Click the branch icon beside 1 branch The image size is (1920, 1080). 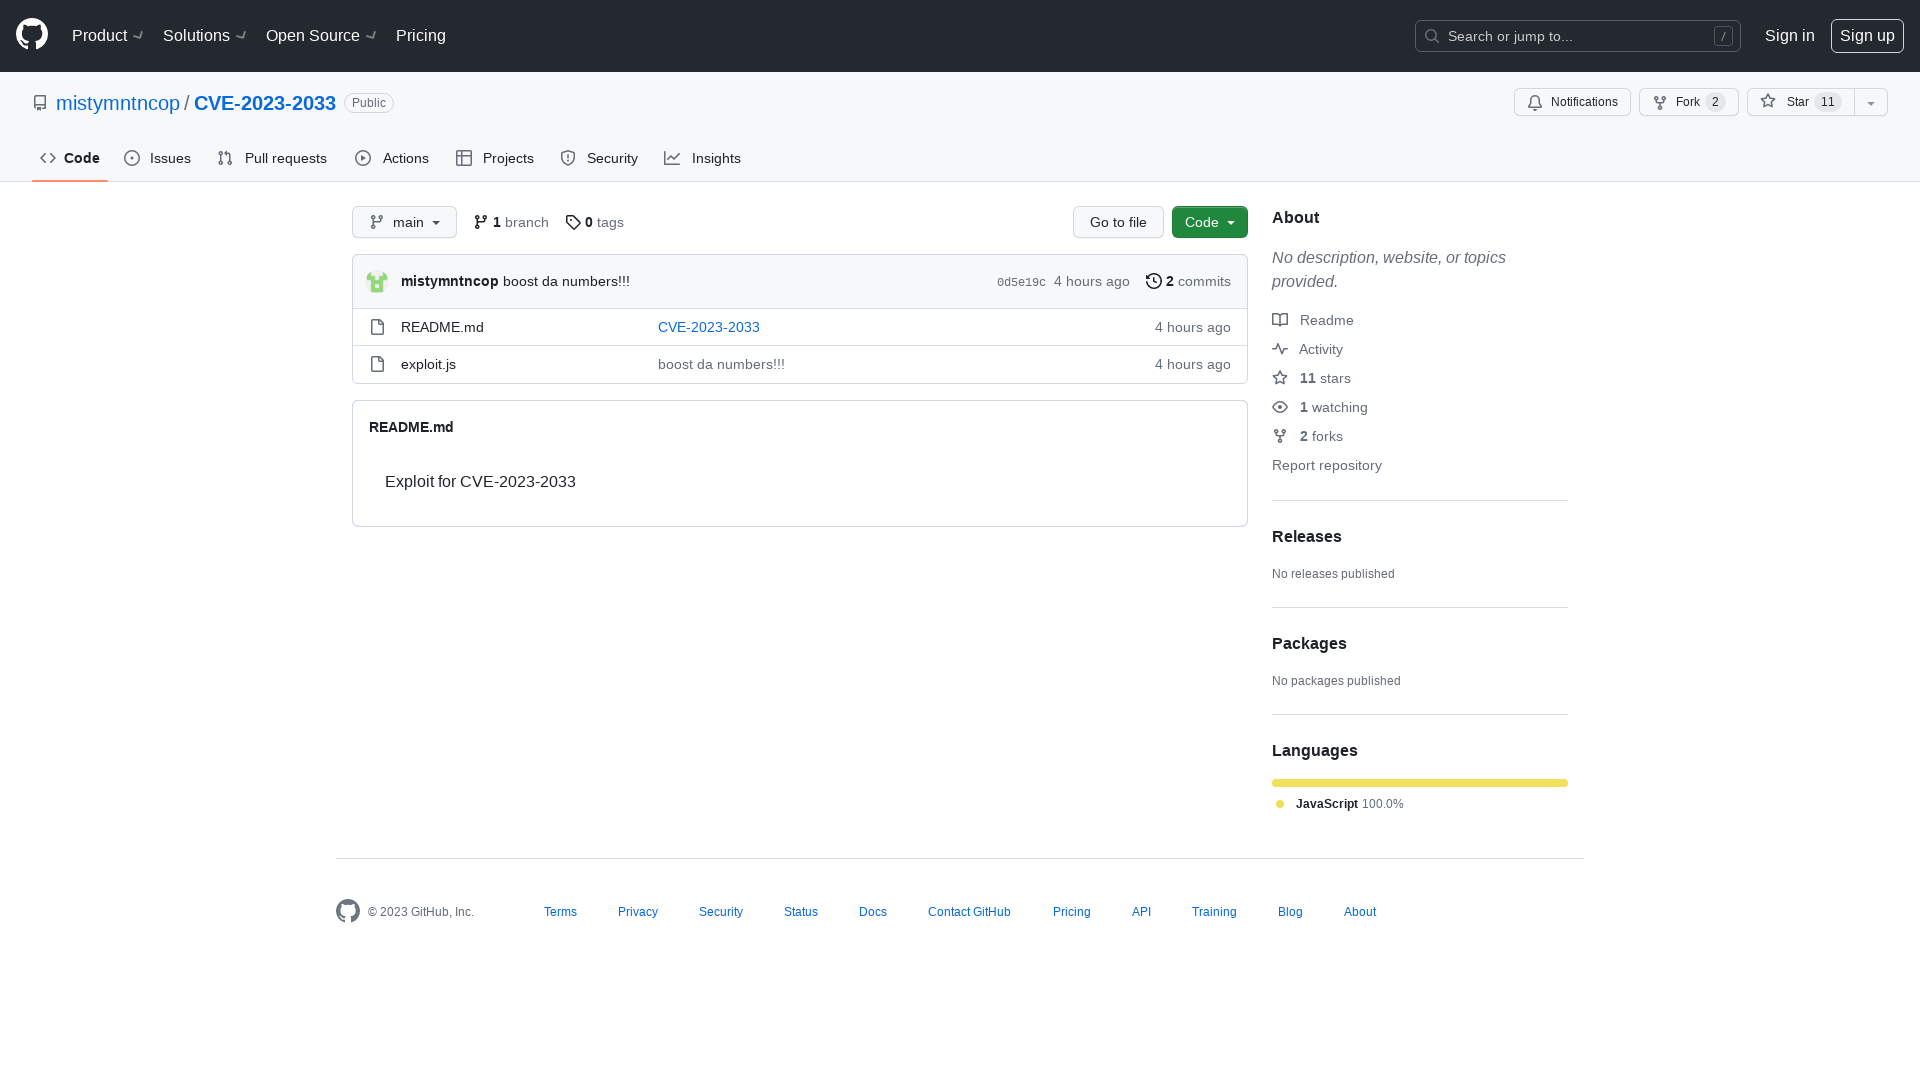(481, 222)
